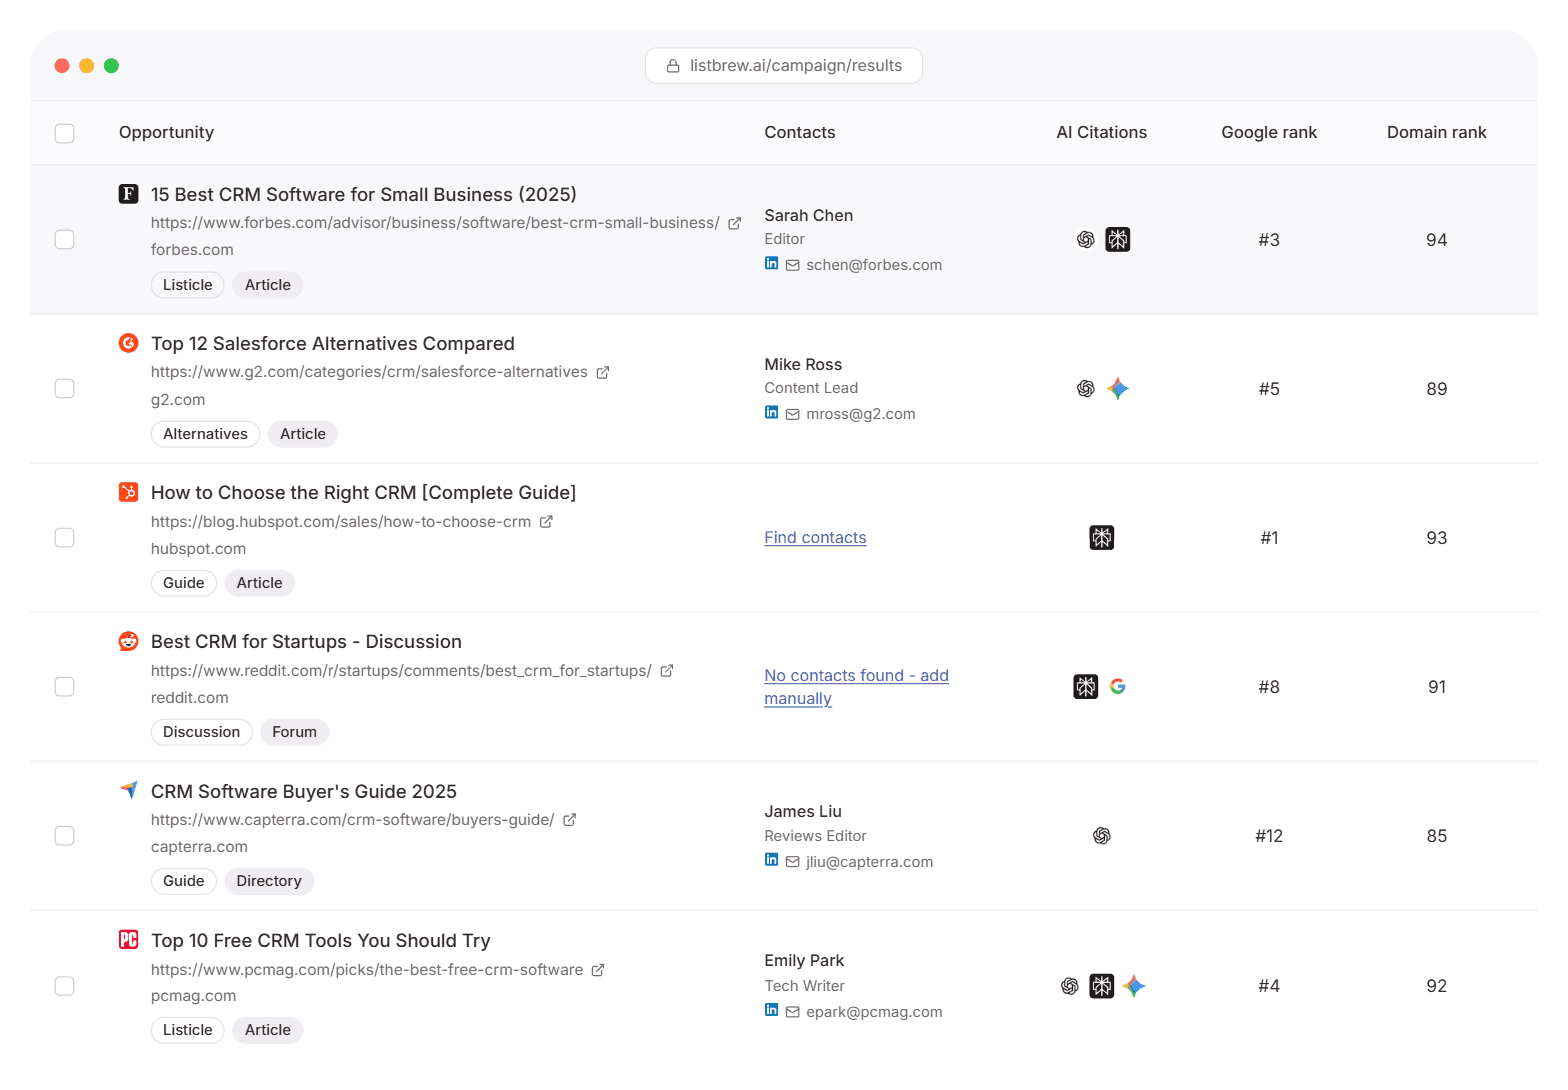Click the Perplexity citation icon in HubSpot row

(1102, 538)
